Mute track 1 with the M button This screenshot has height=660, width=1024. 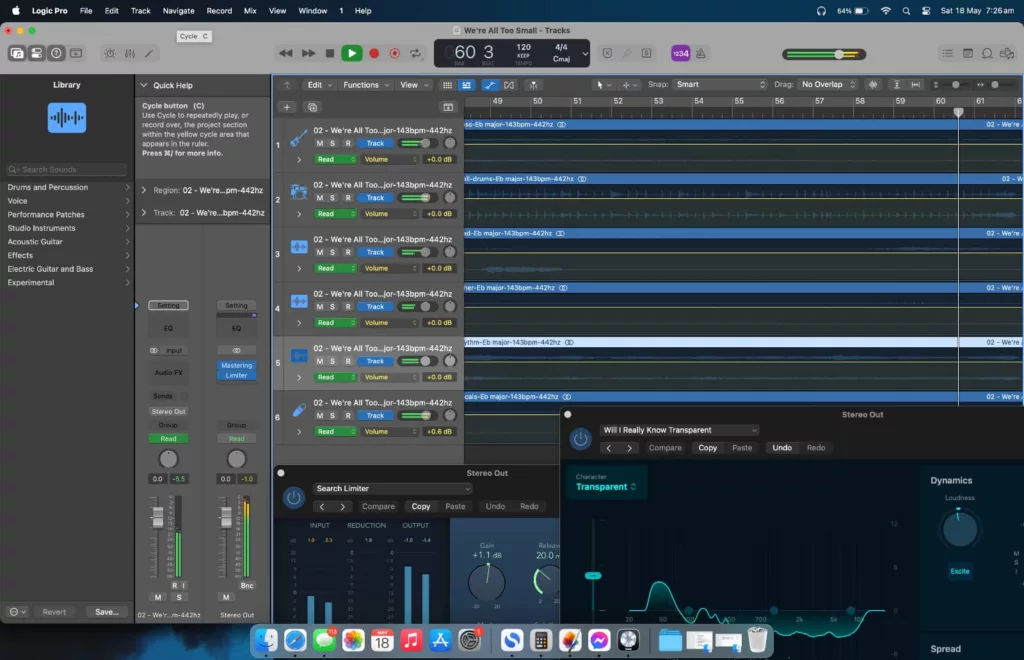[x=320, y=144]
